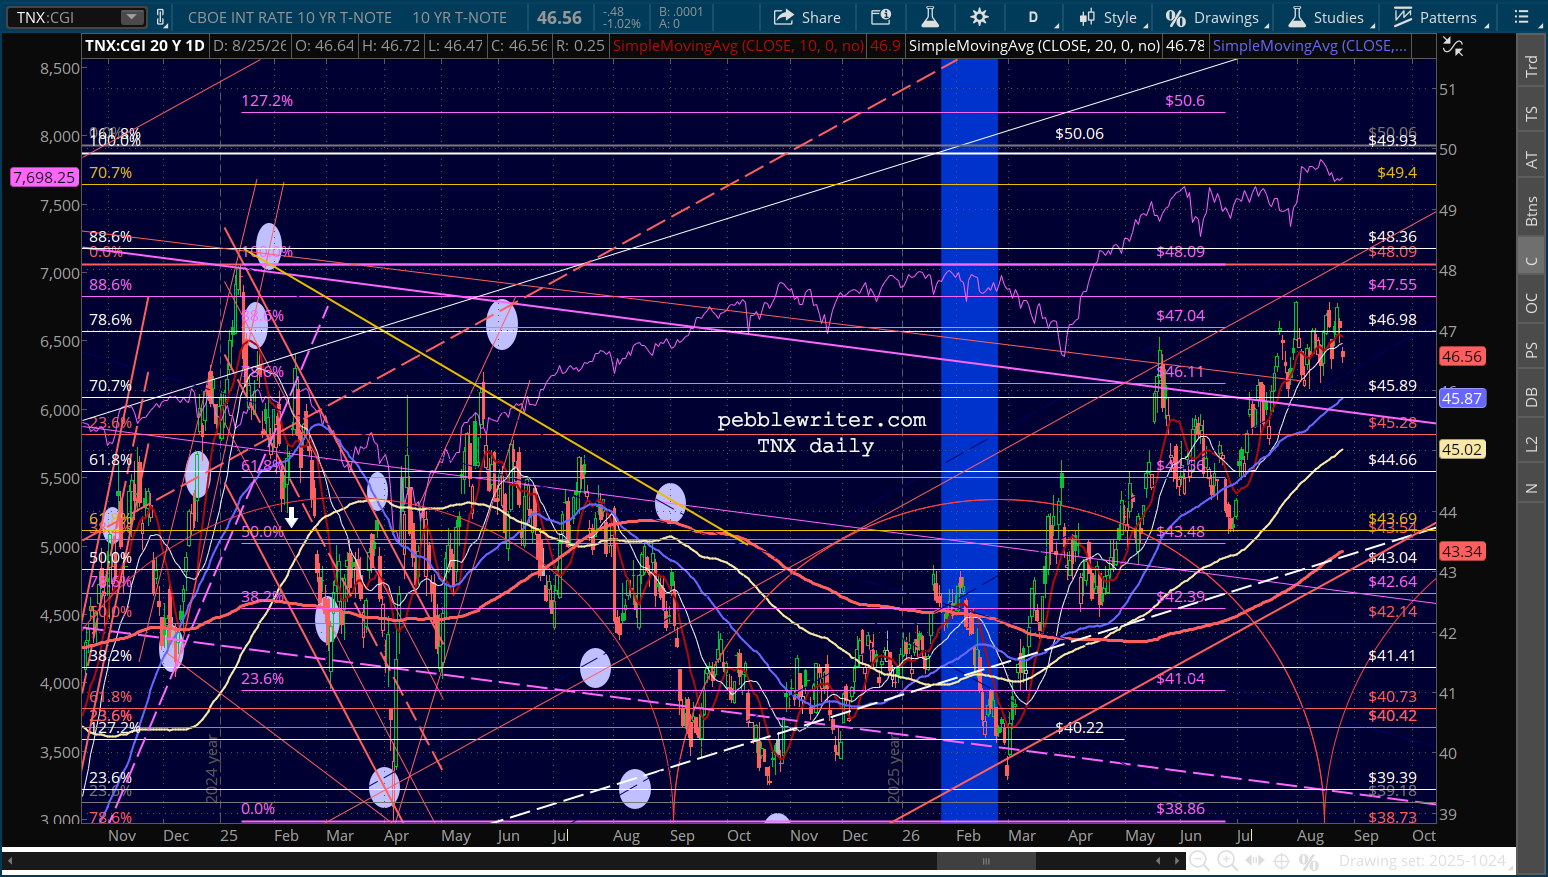Toggle the Btns sidebar tab
This screenshot has height=877, width=1548.
coord(1531,211)
